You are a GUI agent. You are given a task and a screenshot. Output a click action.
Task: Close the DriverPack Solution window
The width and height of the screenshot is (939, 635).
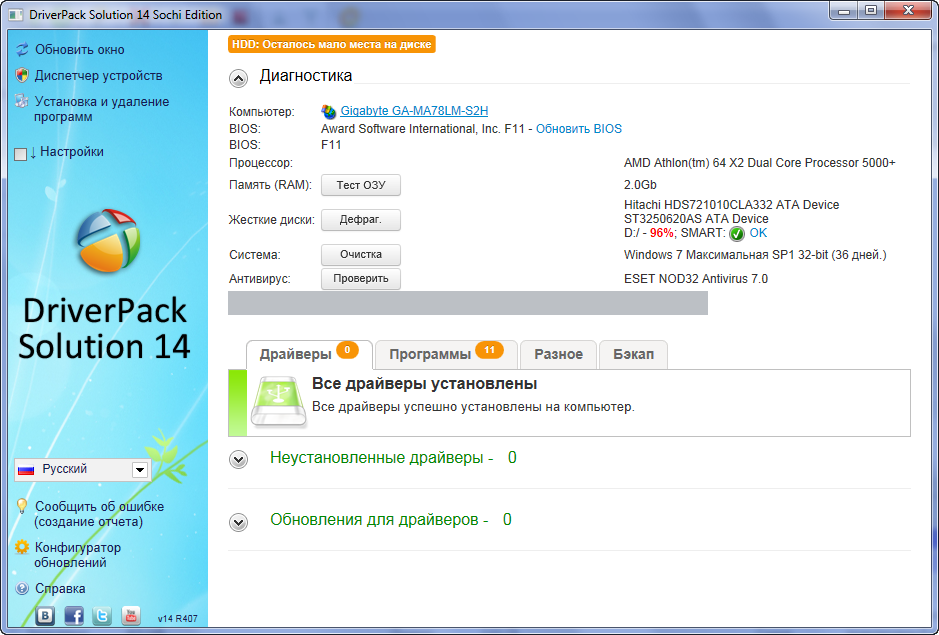click(x=908, y=10)
